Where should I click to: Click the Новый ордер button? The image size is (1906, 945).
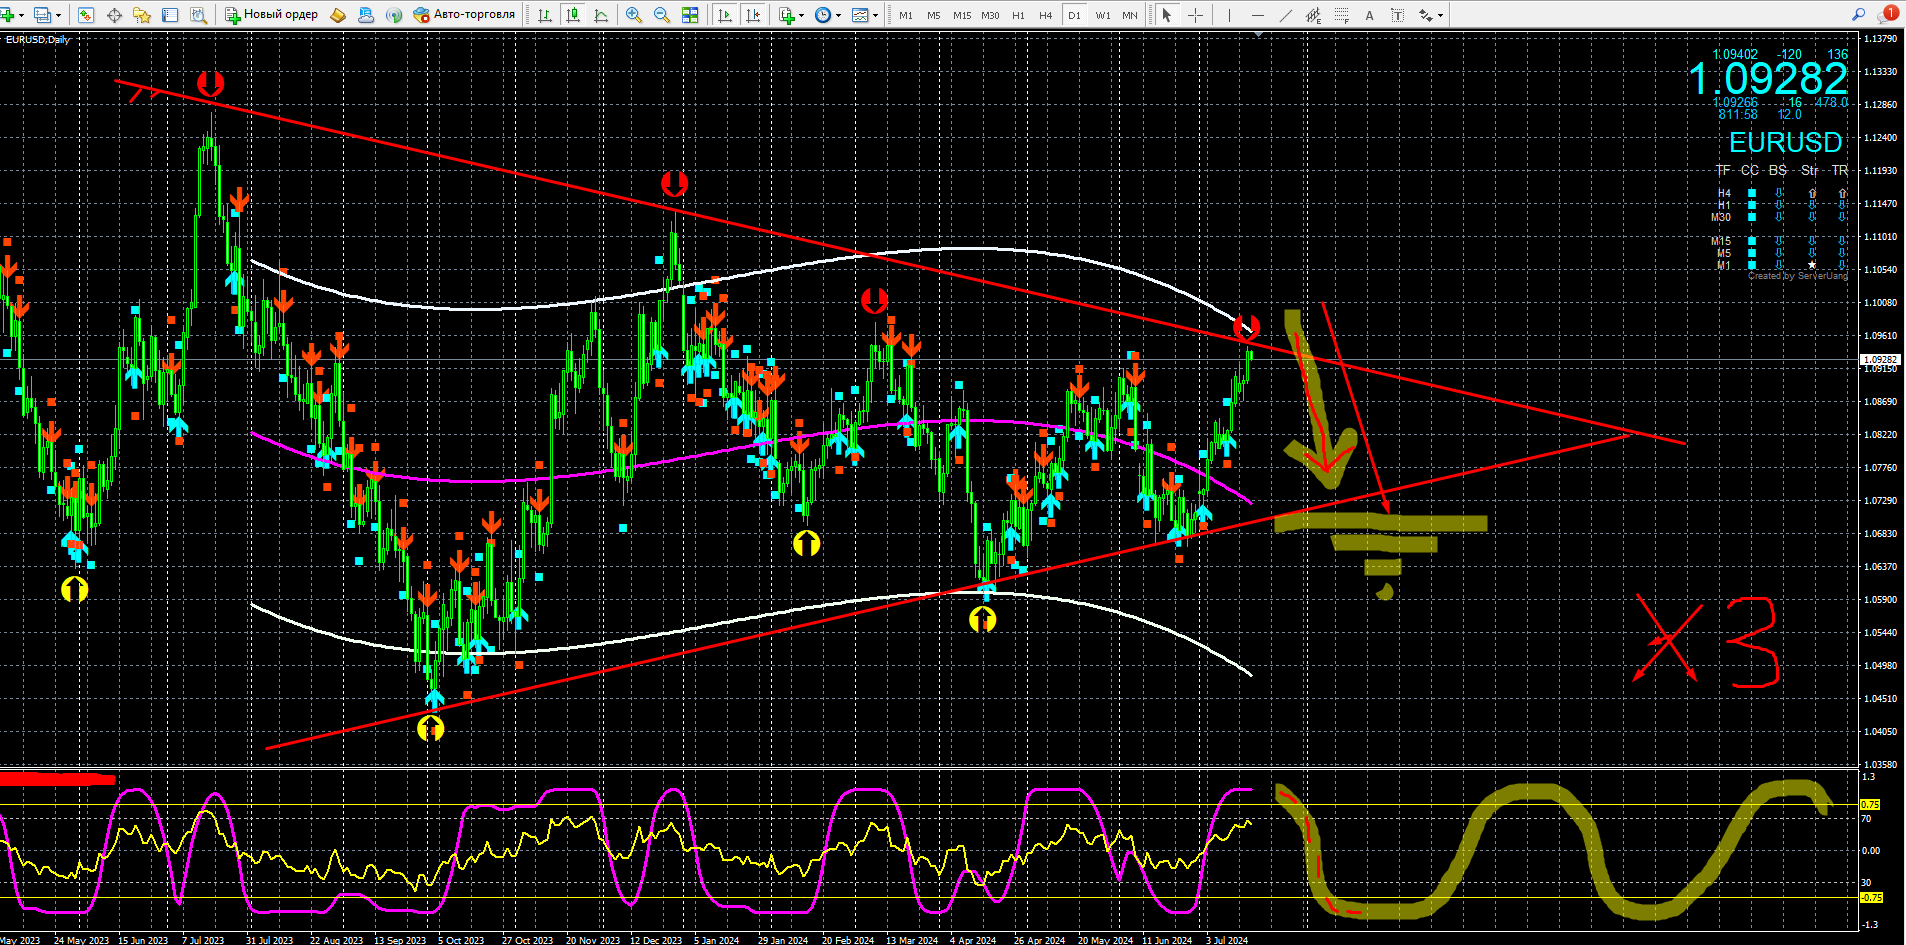point(271,15)
